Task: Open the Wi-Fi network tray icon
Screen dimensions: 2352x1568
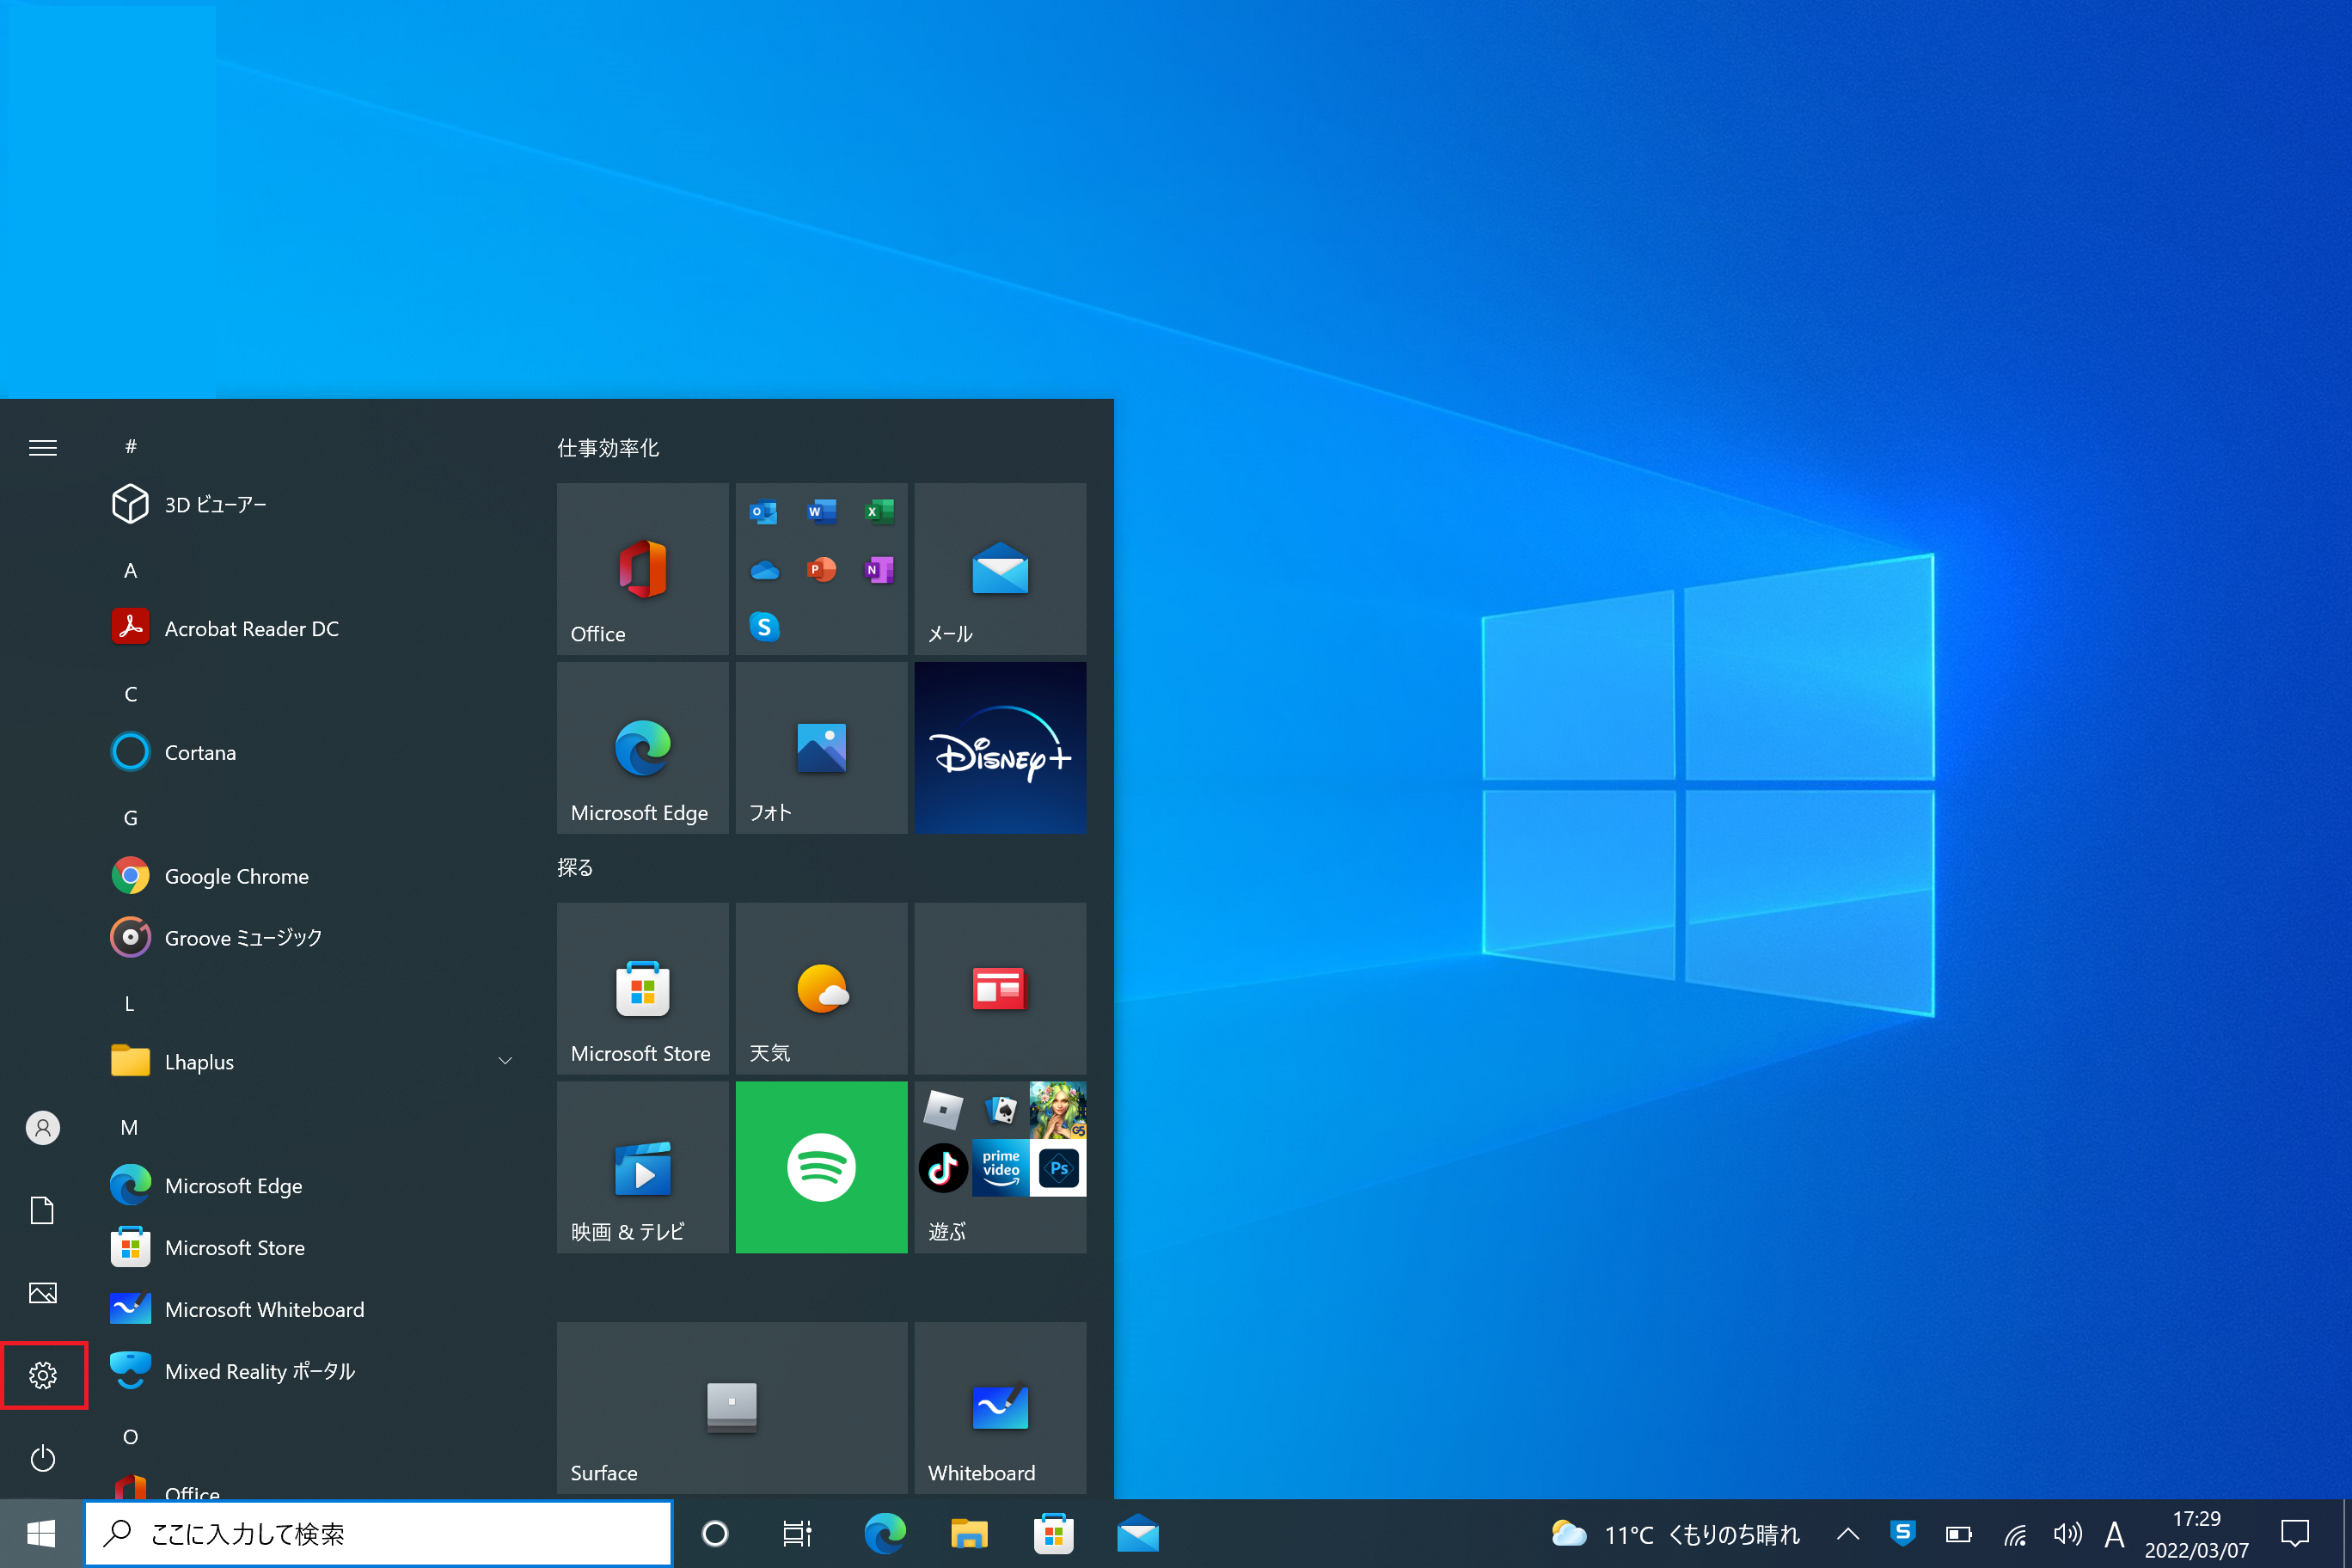Action: click(2014, 1534)
